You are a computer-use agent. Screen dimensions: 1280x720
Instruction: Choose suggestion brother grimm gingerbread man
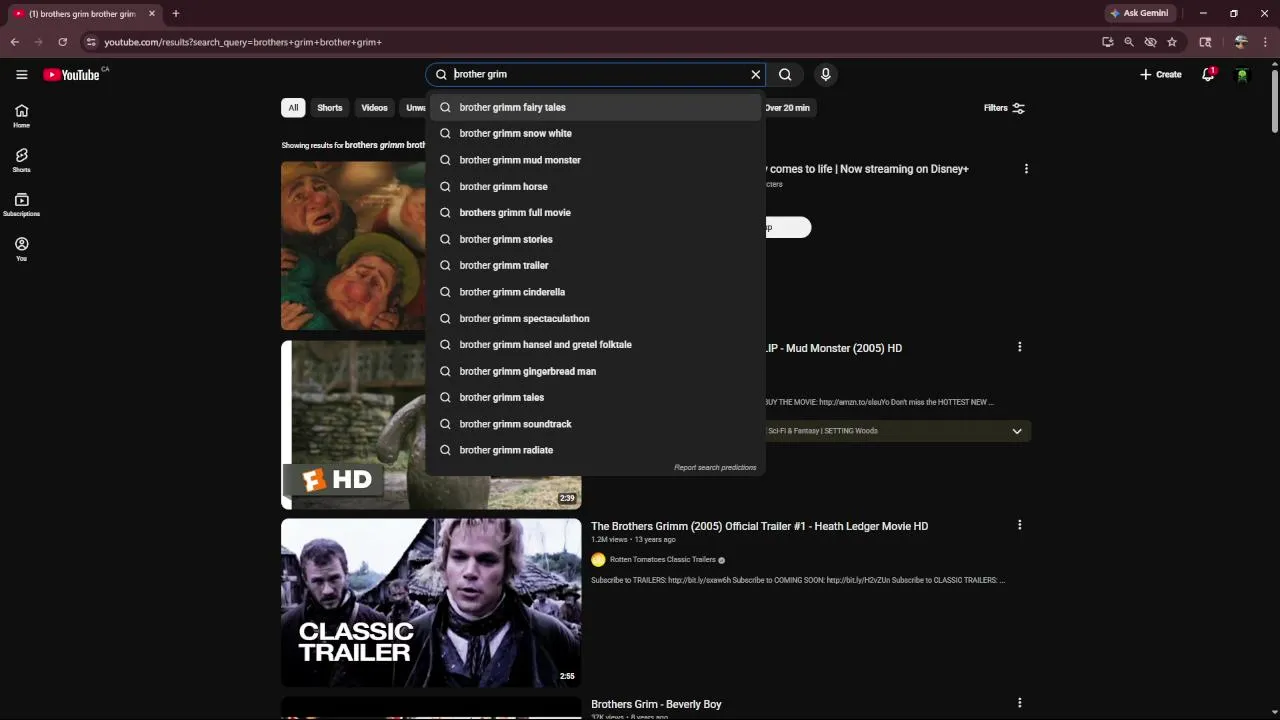tap(596, 371)
